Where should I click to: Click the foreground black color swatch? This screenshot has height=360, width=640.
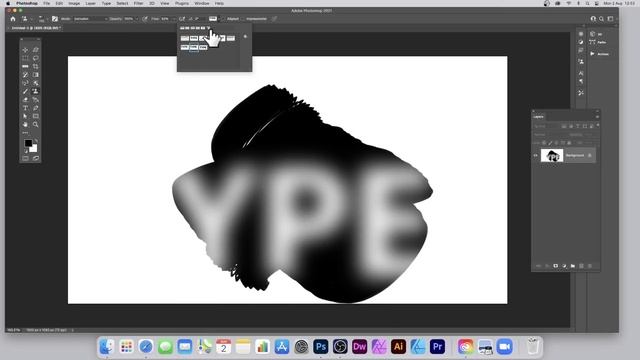[28, 143]
